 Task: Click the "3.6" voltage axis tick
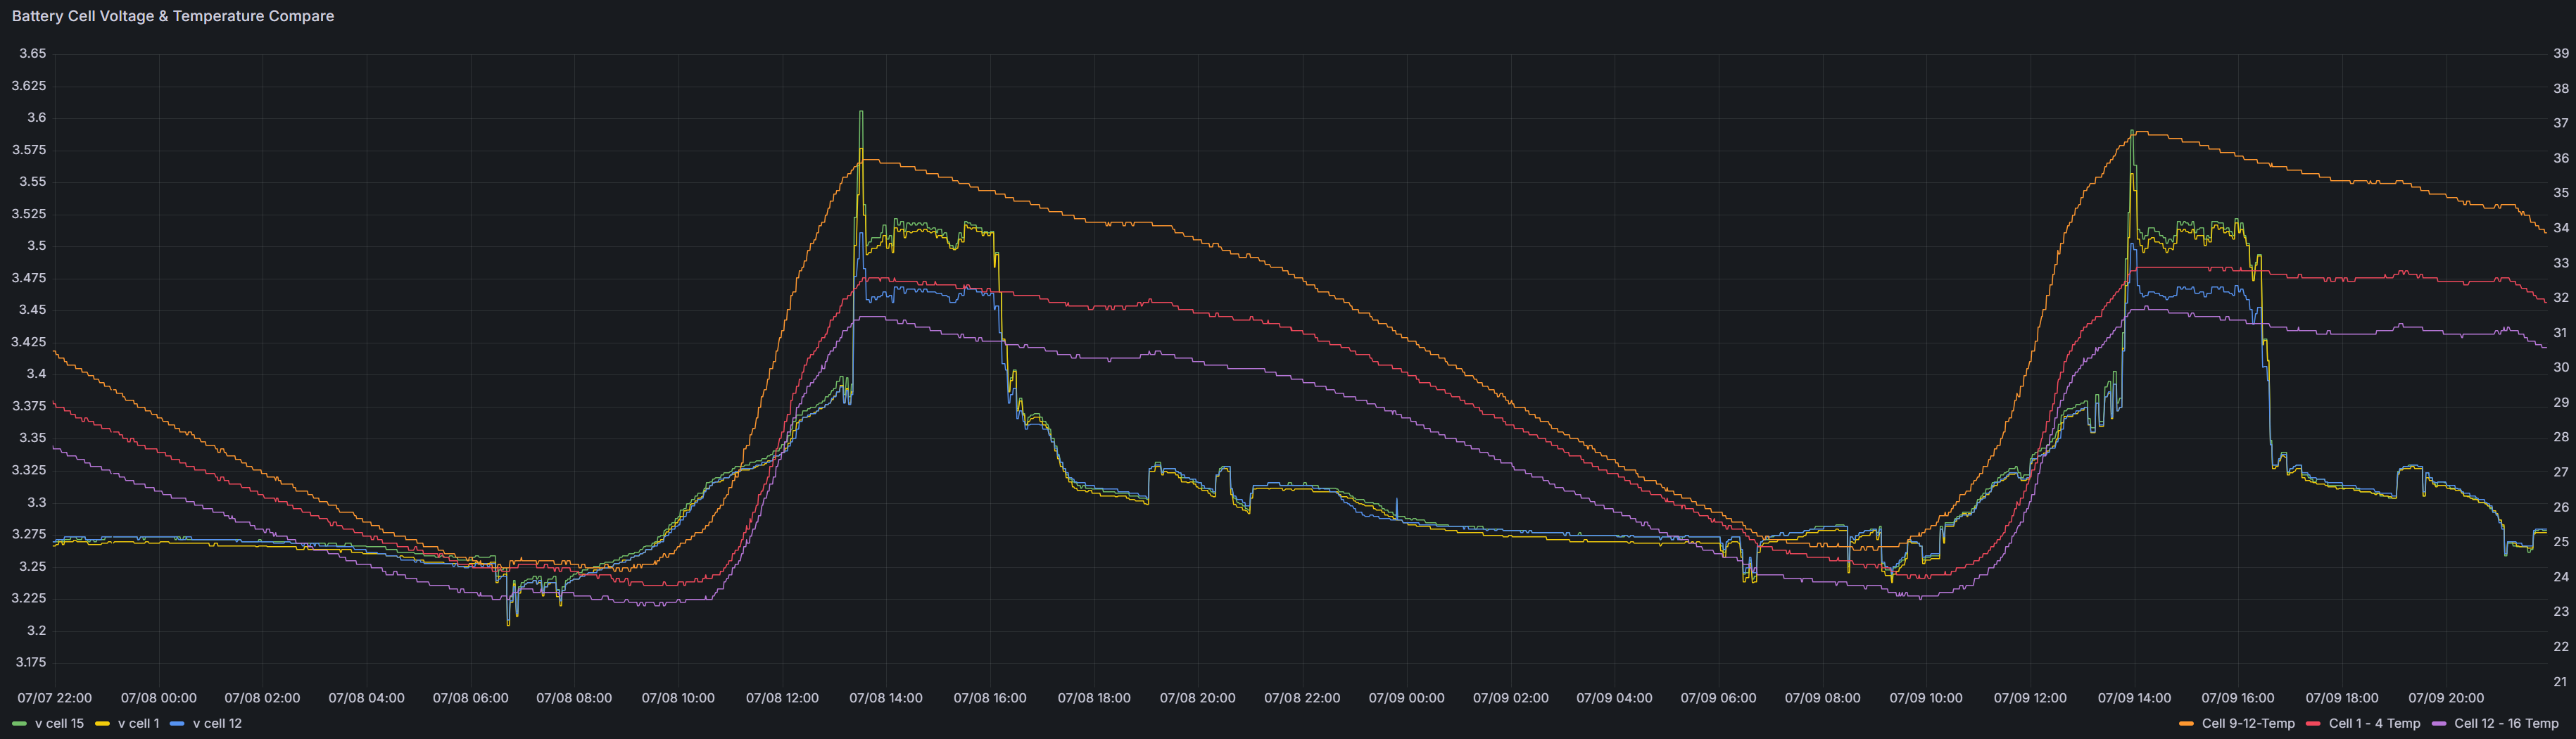click(36, 118)
